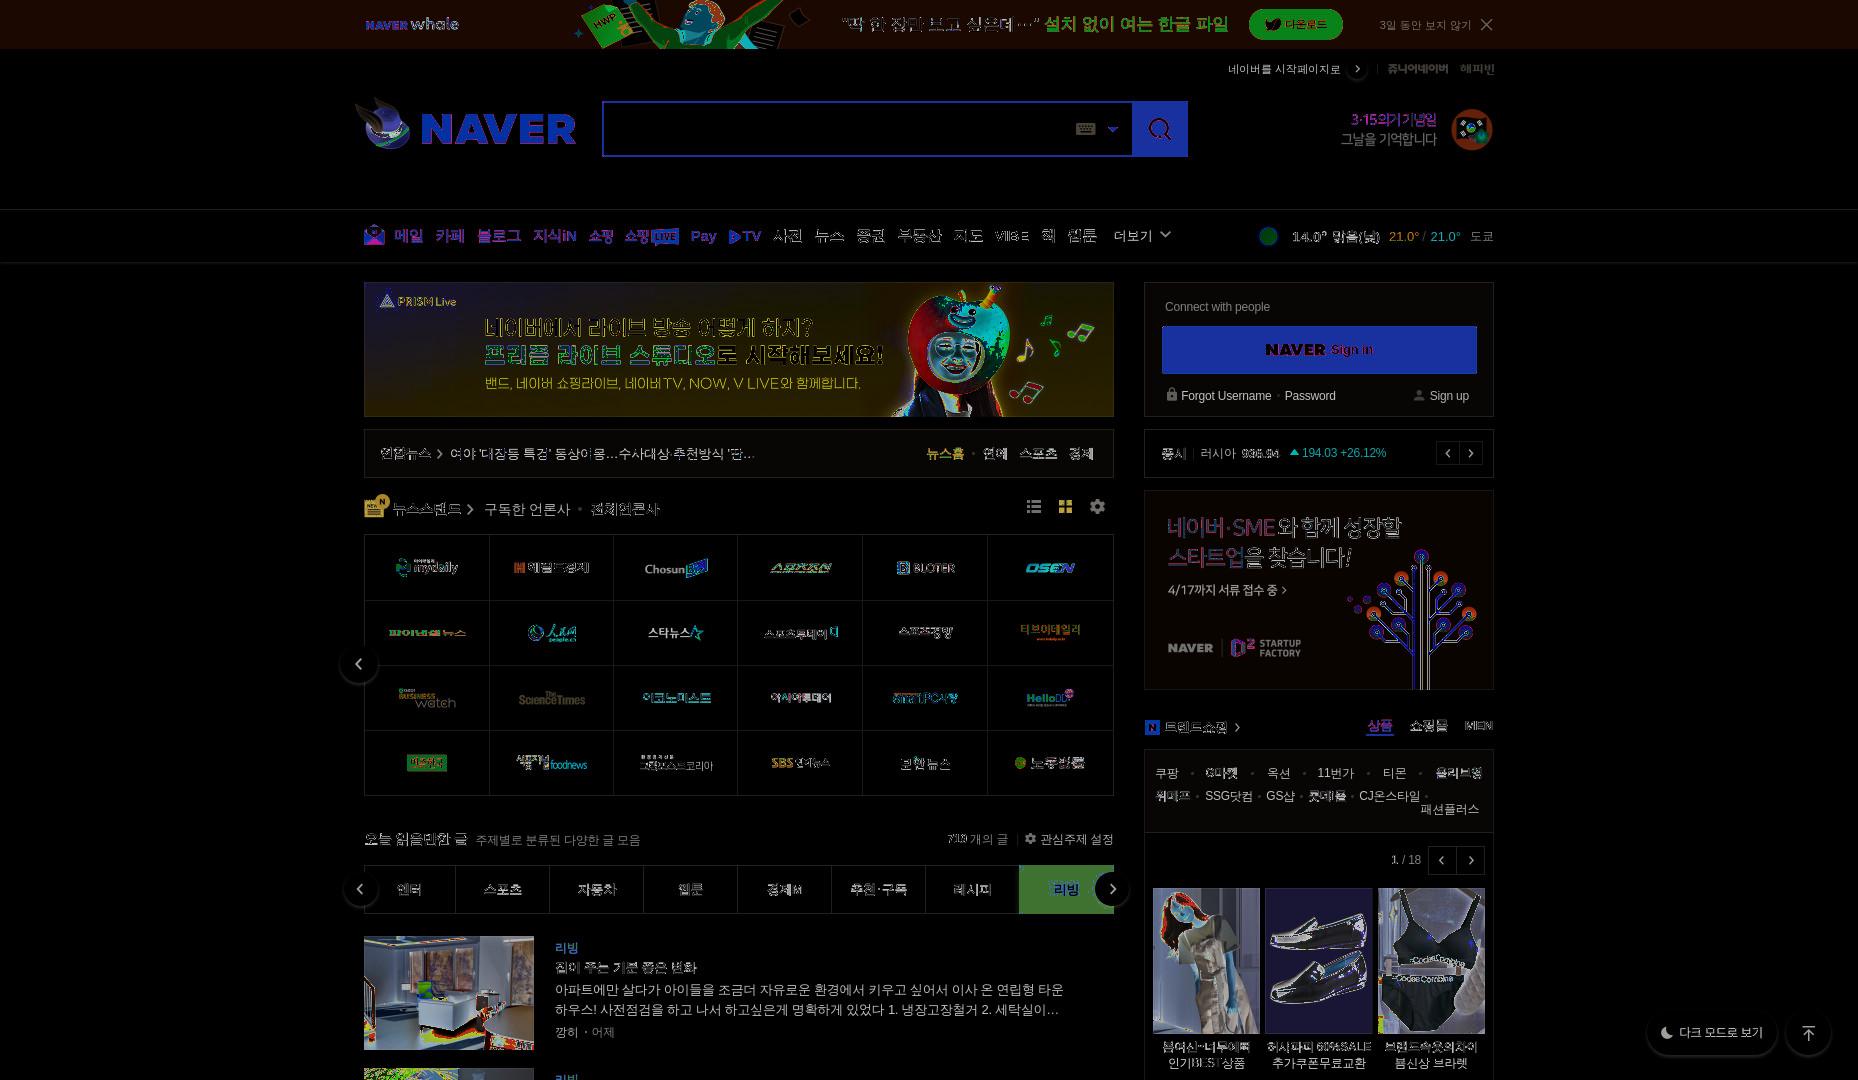Open the on-screen keyboard icon in search box
The image size is (1858, 1080).
click(x=1085, y=129)
